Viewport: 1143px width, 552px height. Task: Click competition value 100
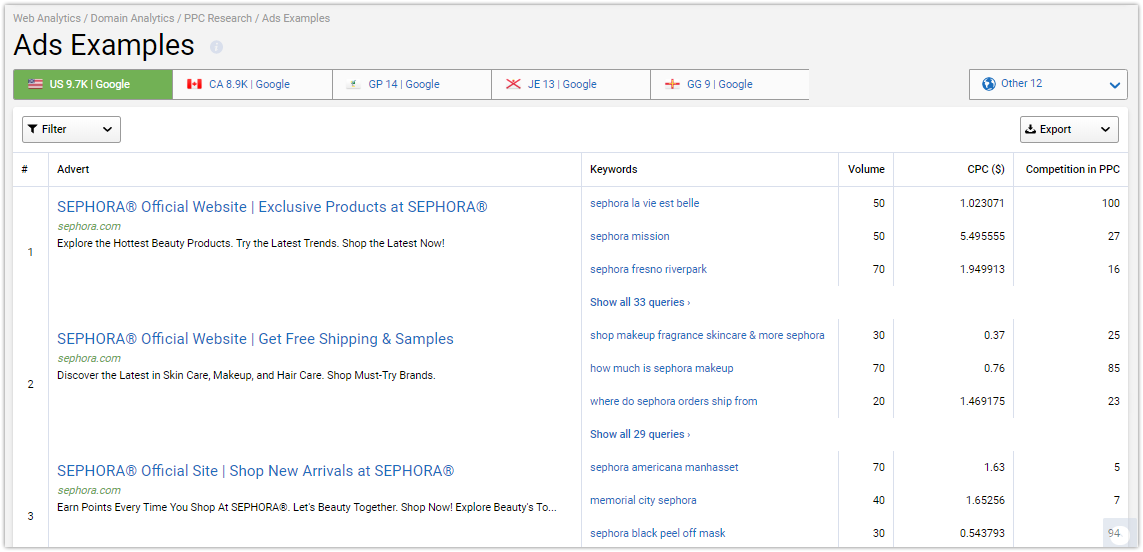1111,203
